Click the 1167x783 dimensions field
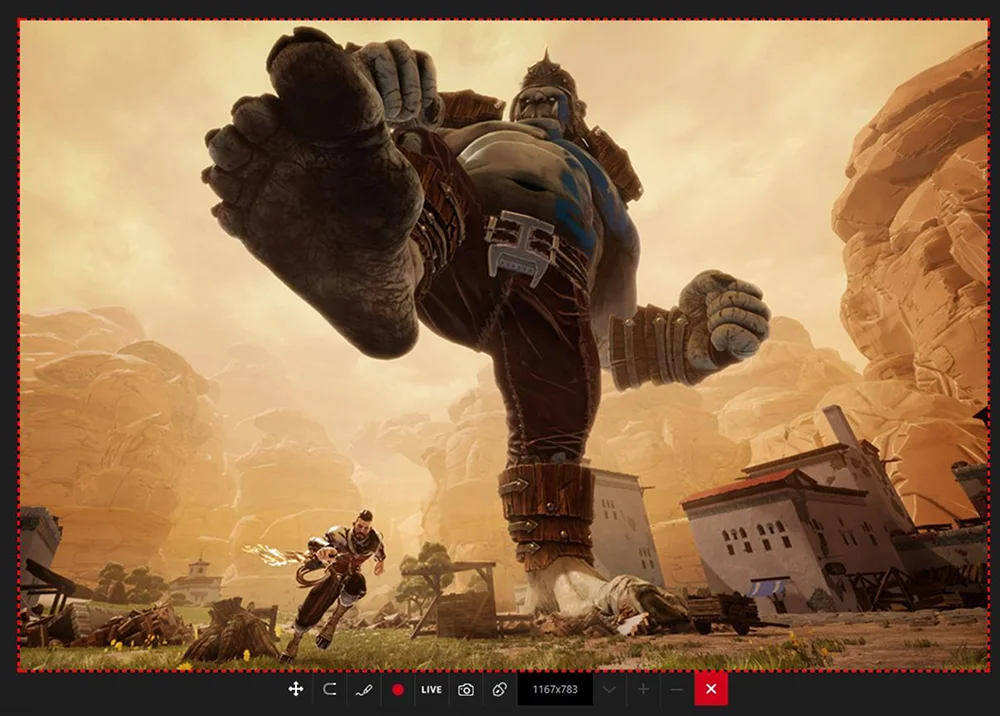Image resolution: width=1000 pixels, height=716 pixels. (554, 689)
